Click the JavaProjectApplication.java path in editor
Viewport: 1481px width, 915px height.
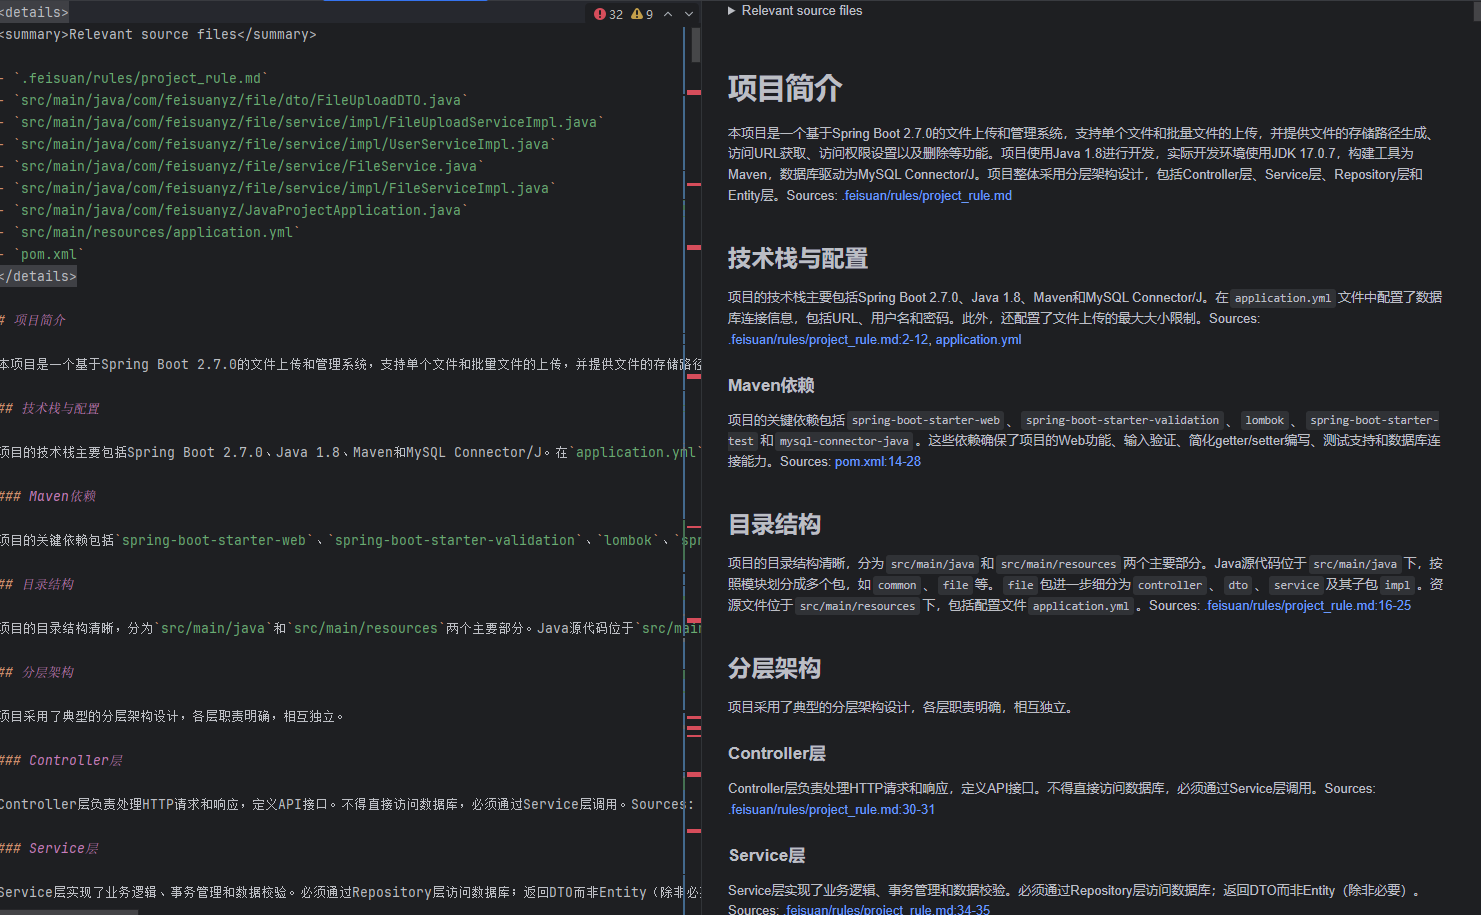pyautogui.click(x=240, y=211)
